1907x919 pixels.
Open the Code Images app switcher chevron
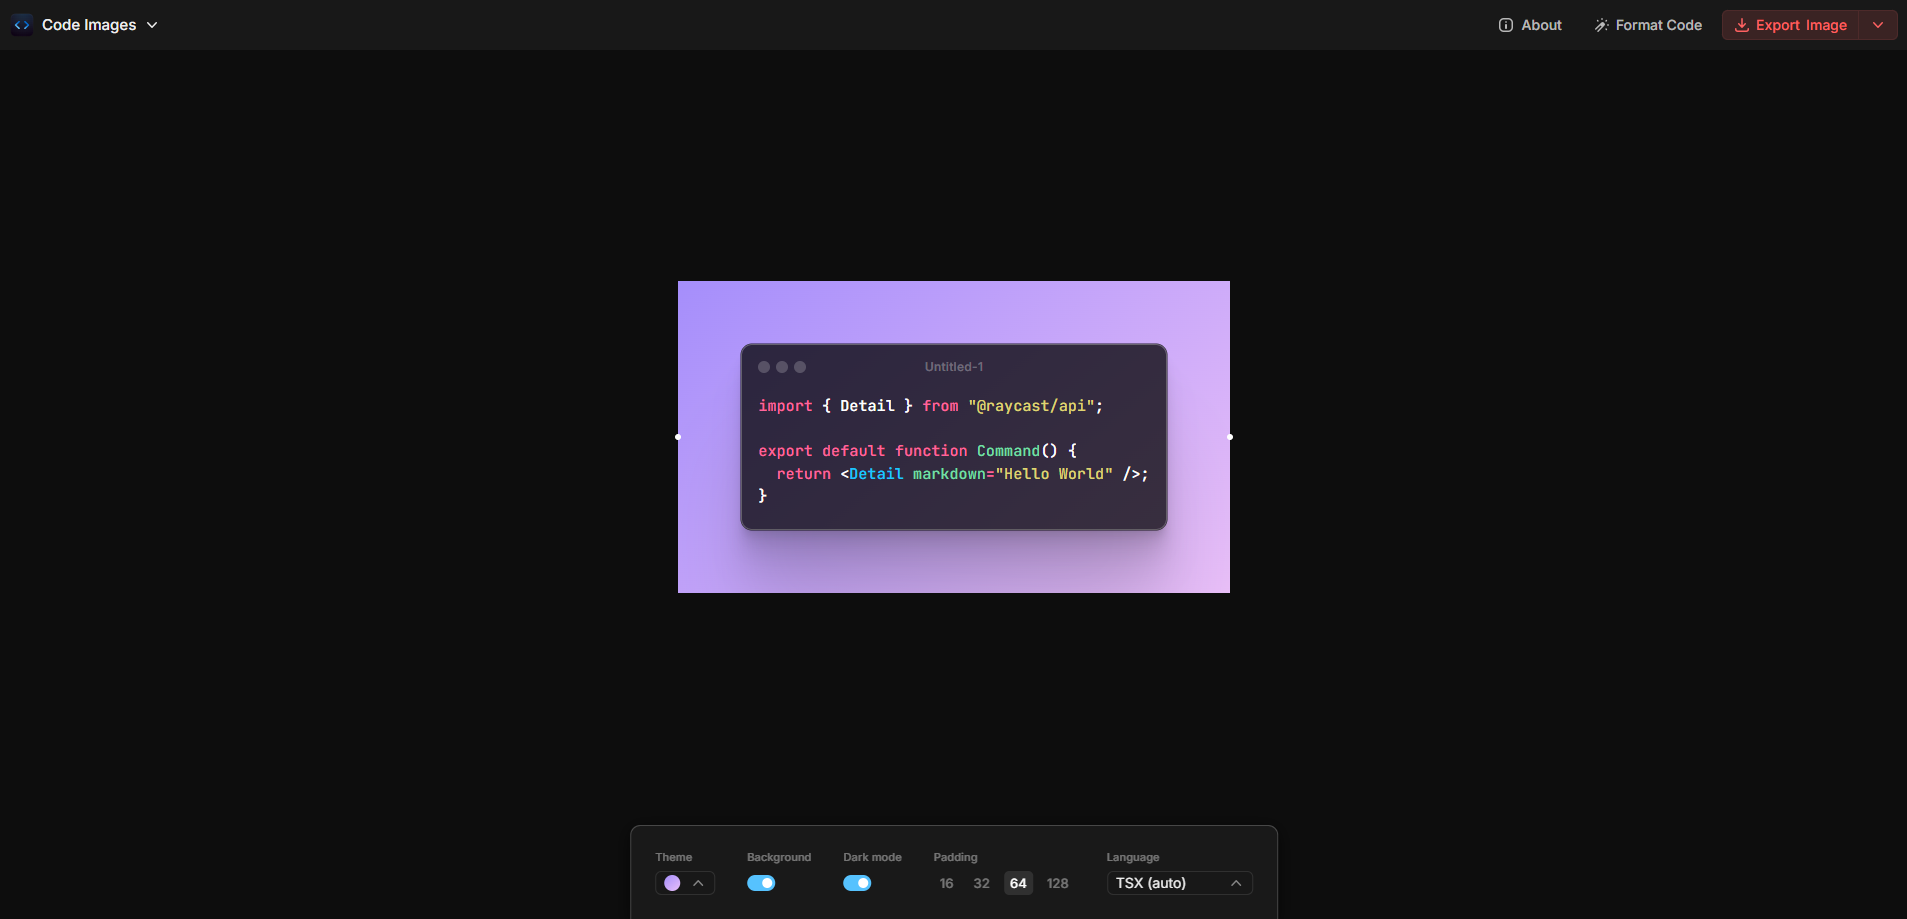tap(152, 25)
